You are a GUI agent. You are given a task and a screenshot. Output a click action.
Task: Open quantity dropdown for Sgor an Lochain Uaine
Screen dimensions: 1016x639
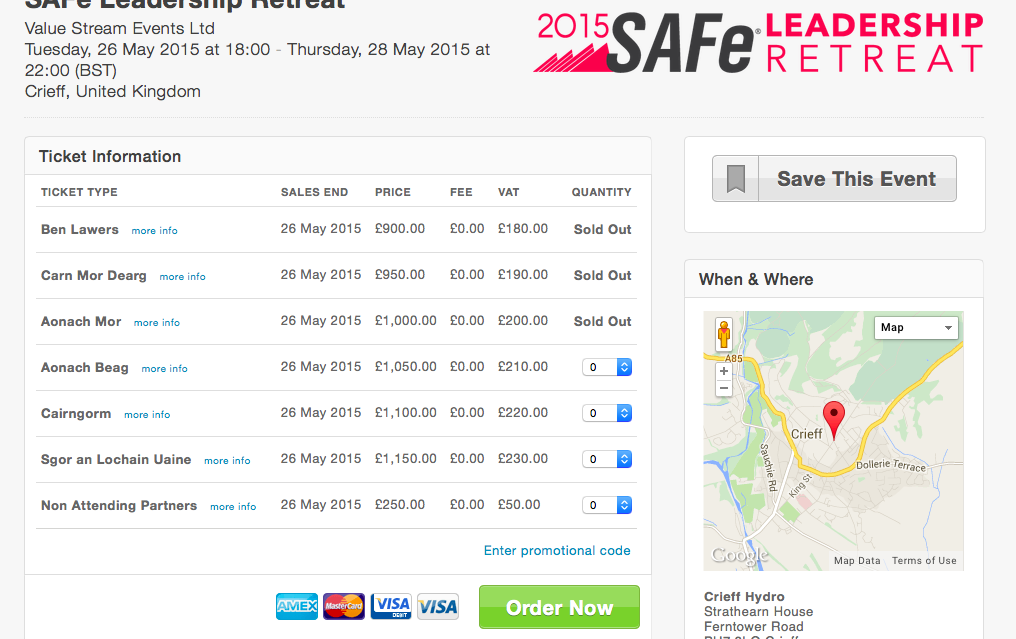(x=607, y=459)
